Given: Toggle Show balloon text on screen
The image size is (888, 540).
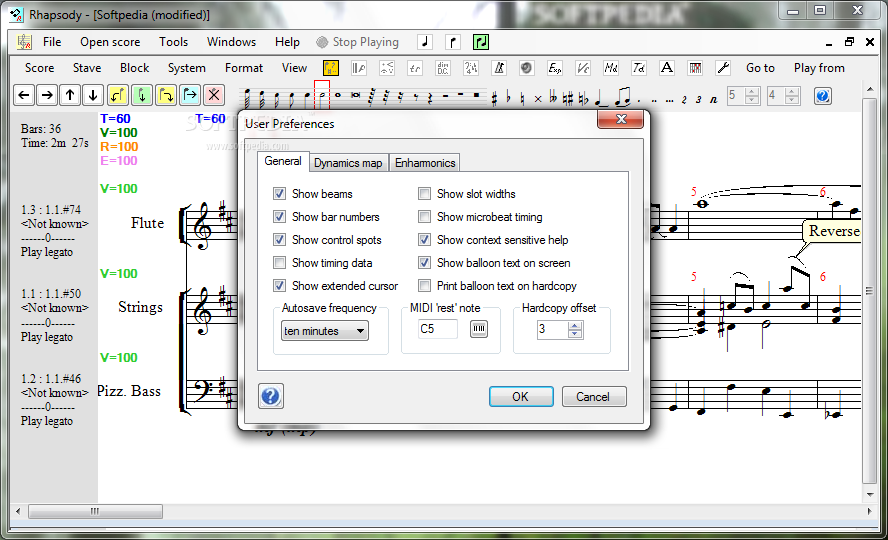Looking at the screenshot, I should click(424, 263).
